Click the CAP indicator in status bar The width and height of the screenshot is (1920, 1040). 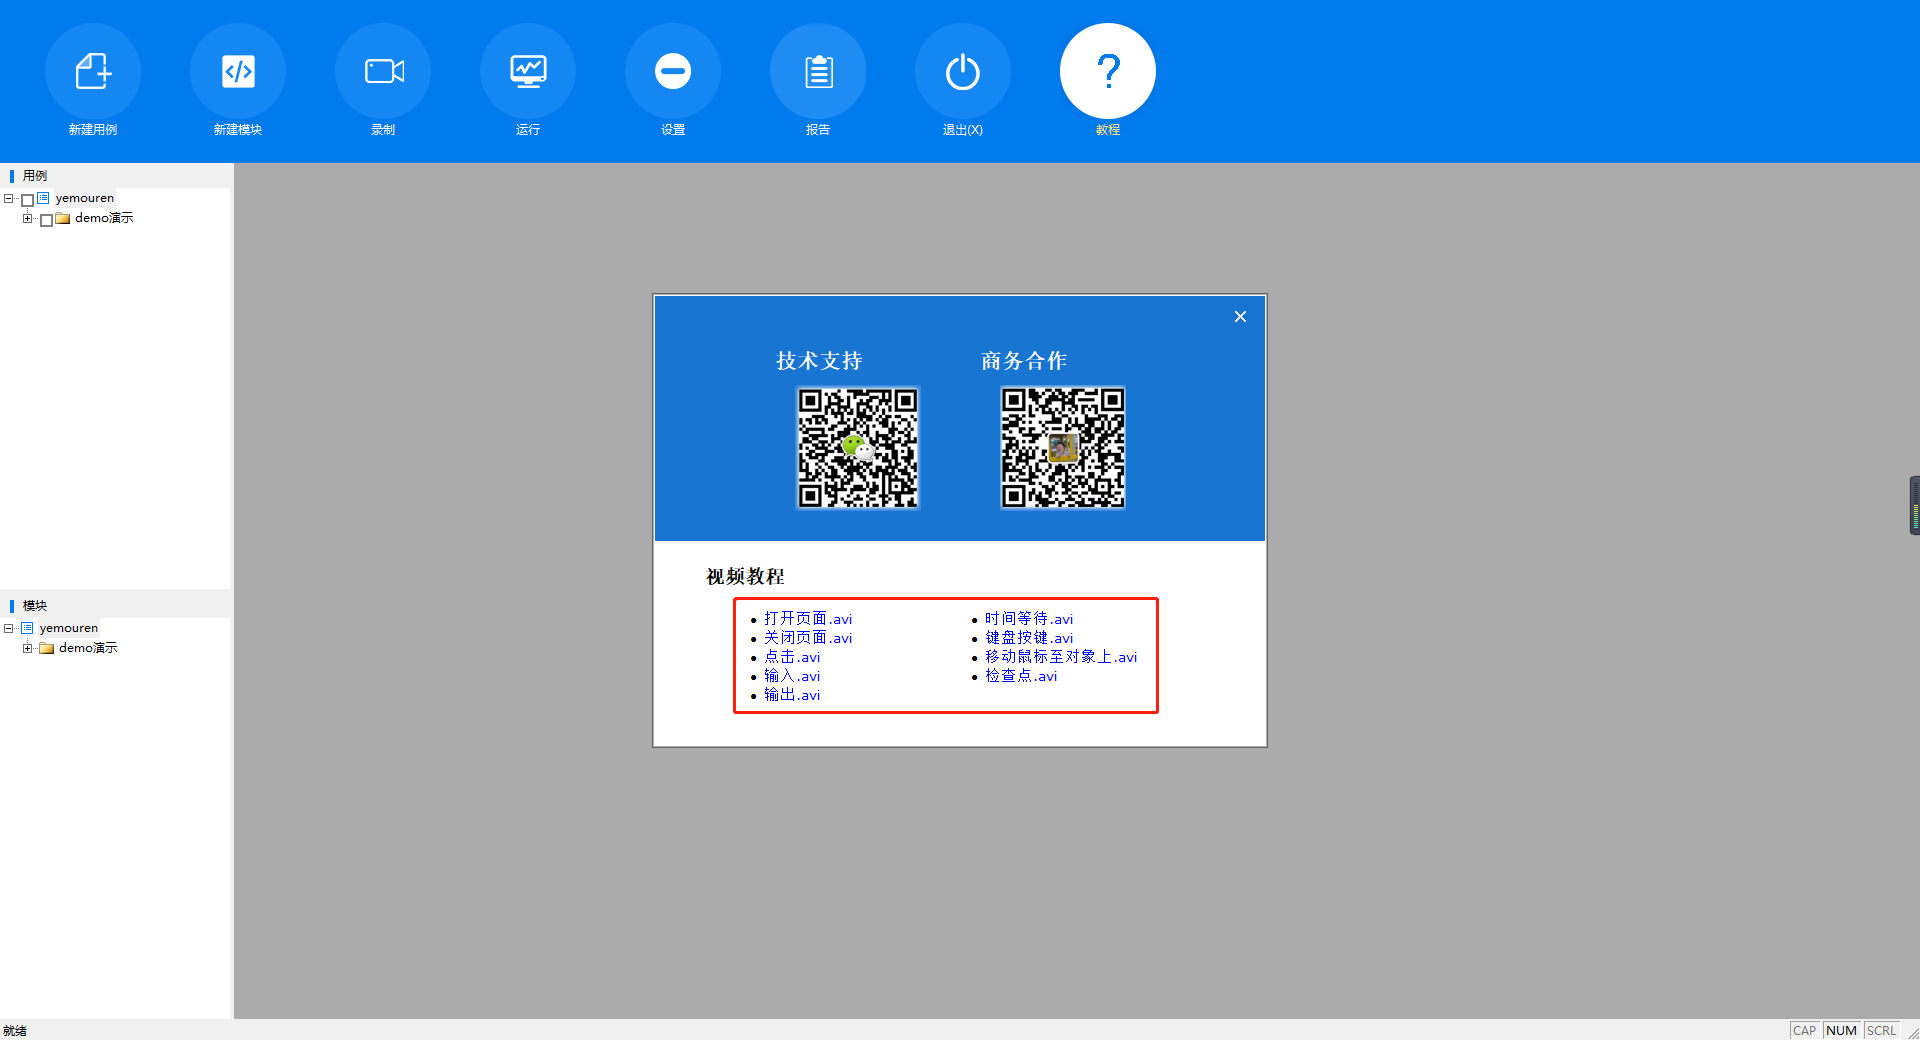[x=1804, y=1030]
